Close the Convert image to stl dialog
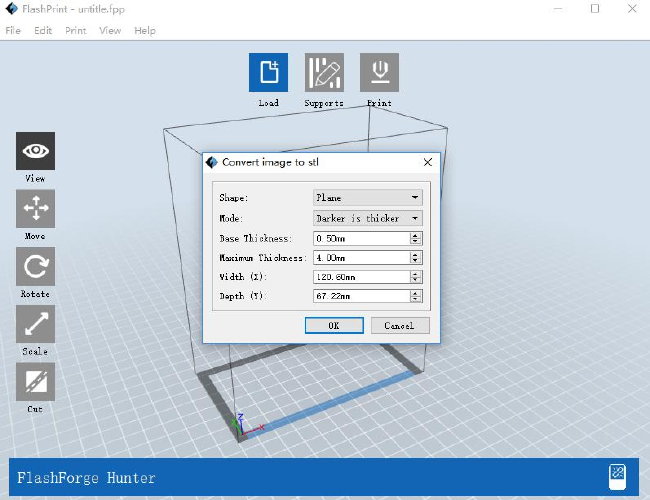 [428, 162]
